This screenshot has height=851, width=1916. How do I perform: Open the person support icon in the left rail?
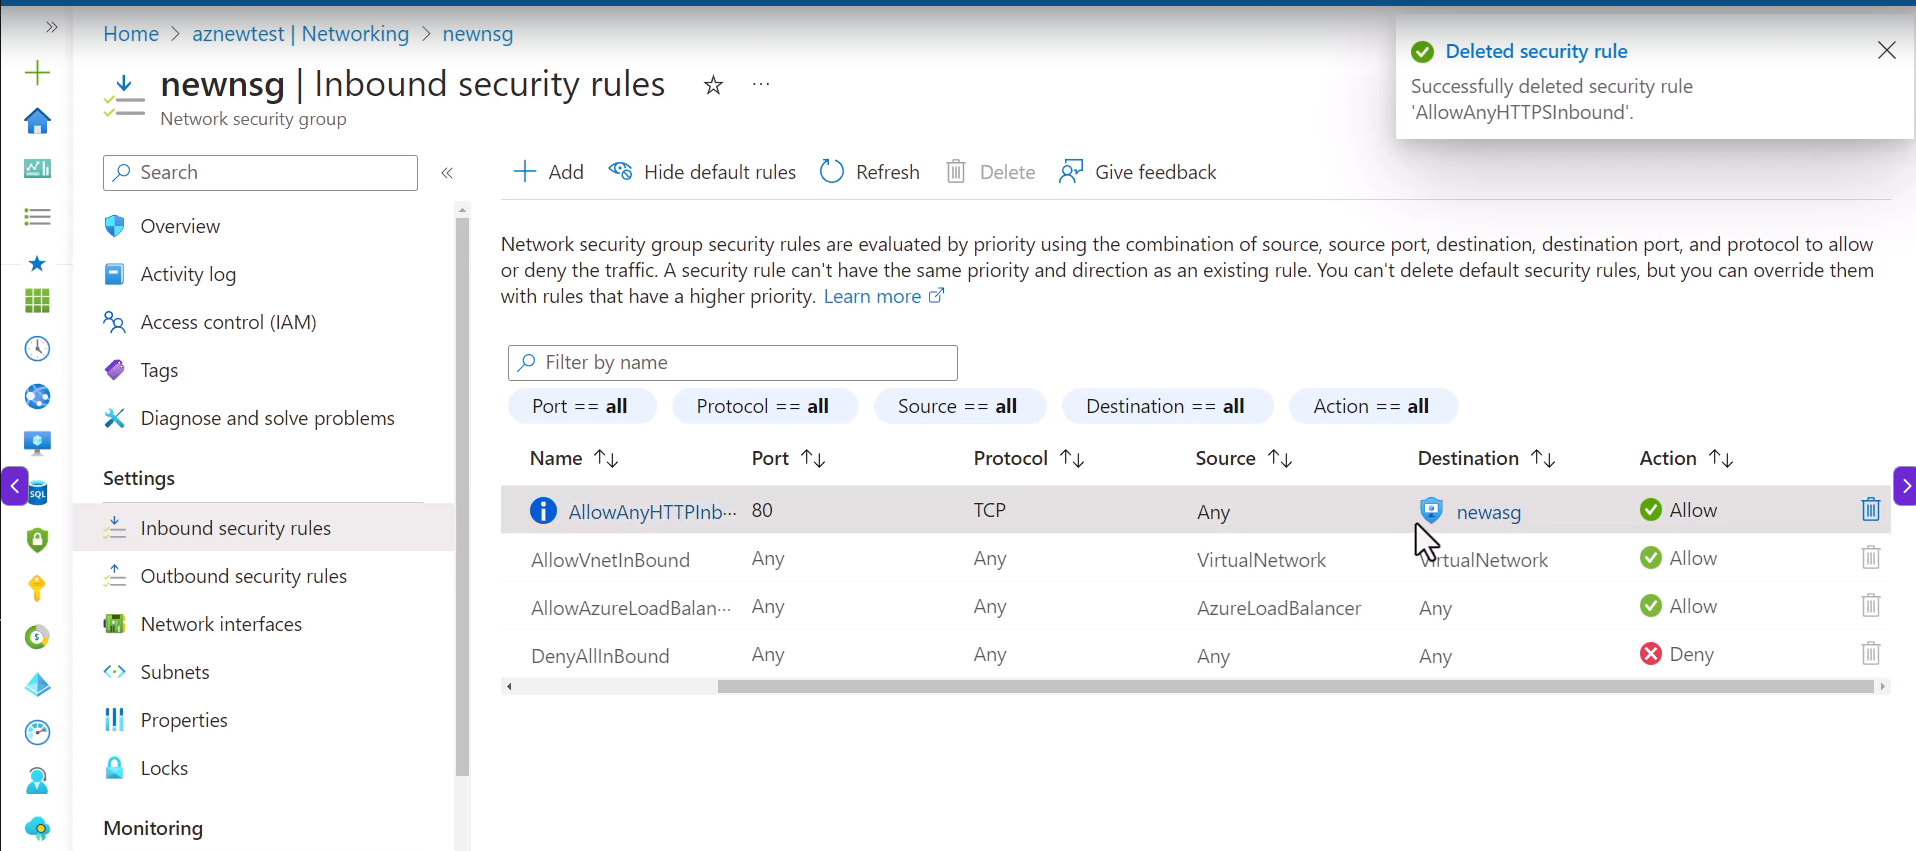pos(37,781)
